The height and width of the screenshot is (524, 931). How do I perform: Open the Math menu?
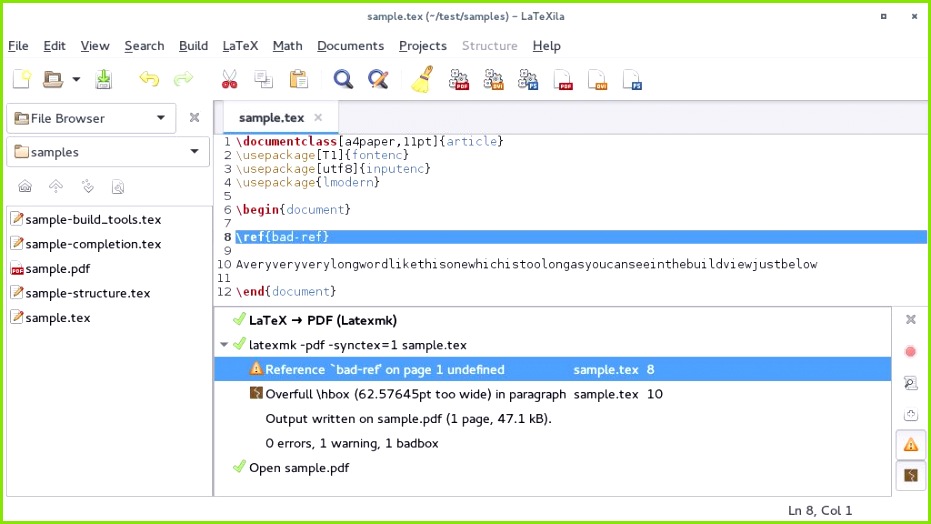[287, 46]
